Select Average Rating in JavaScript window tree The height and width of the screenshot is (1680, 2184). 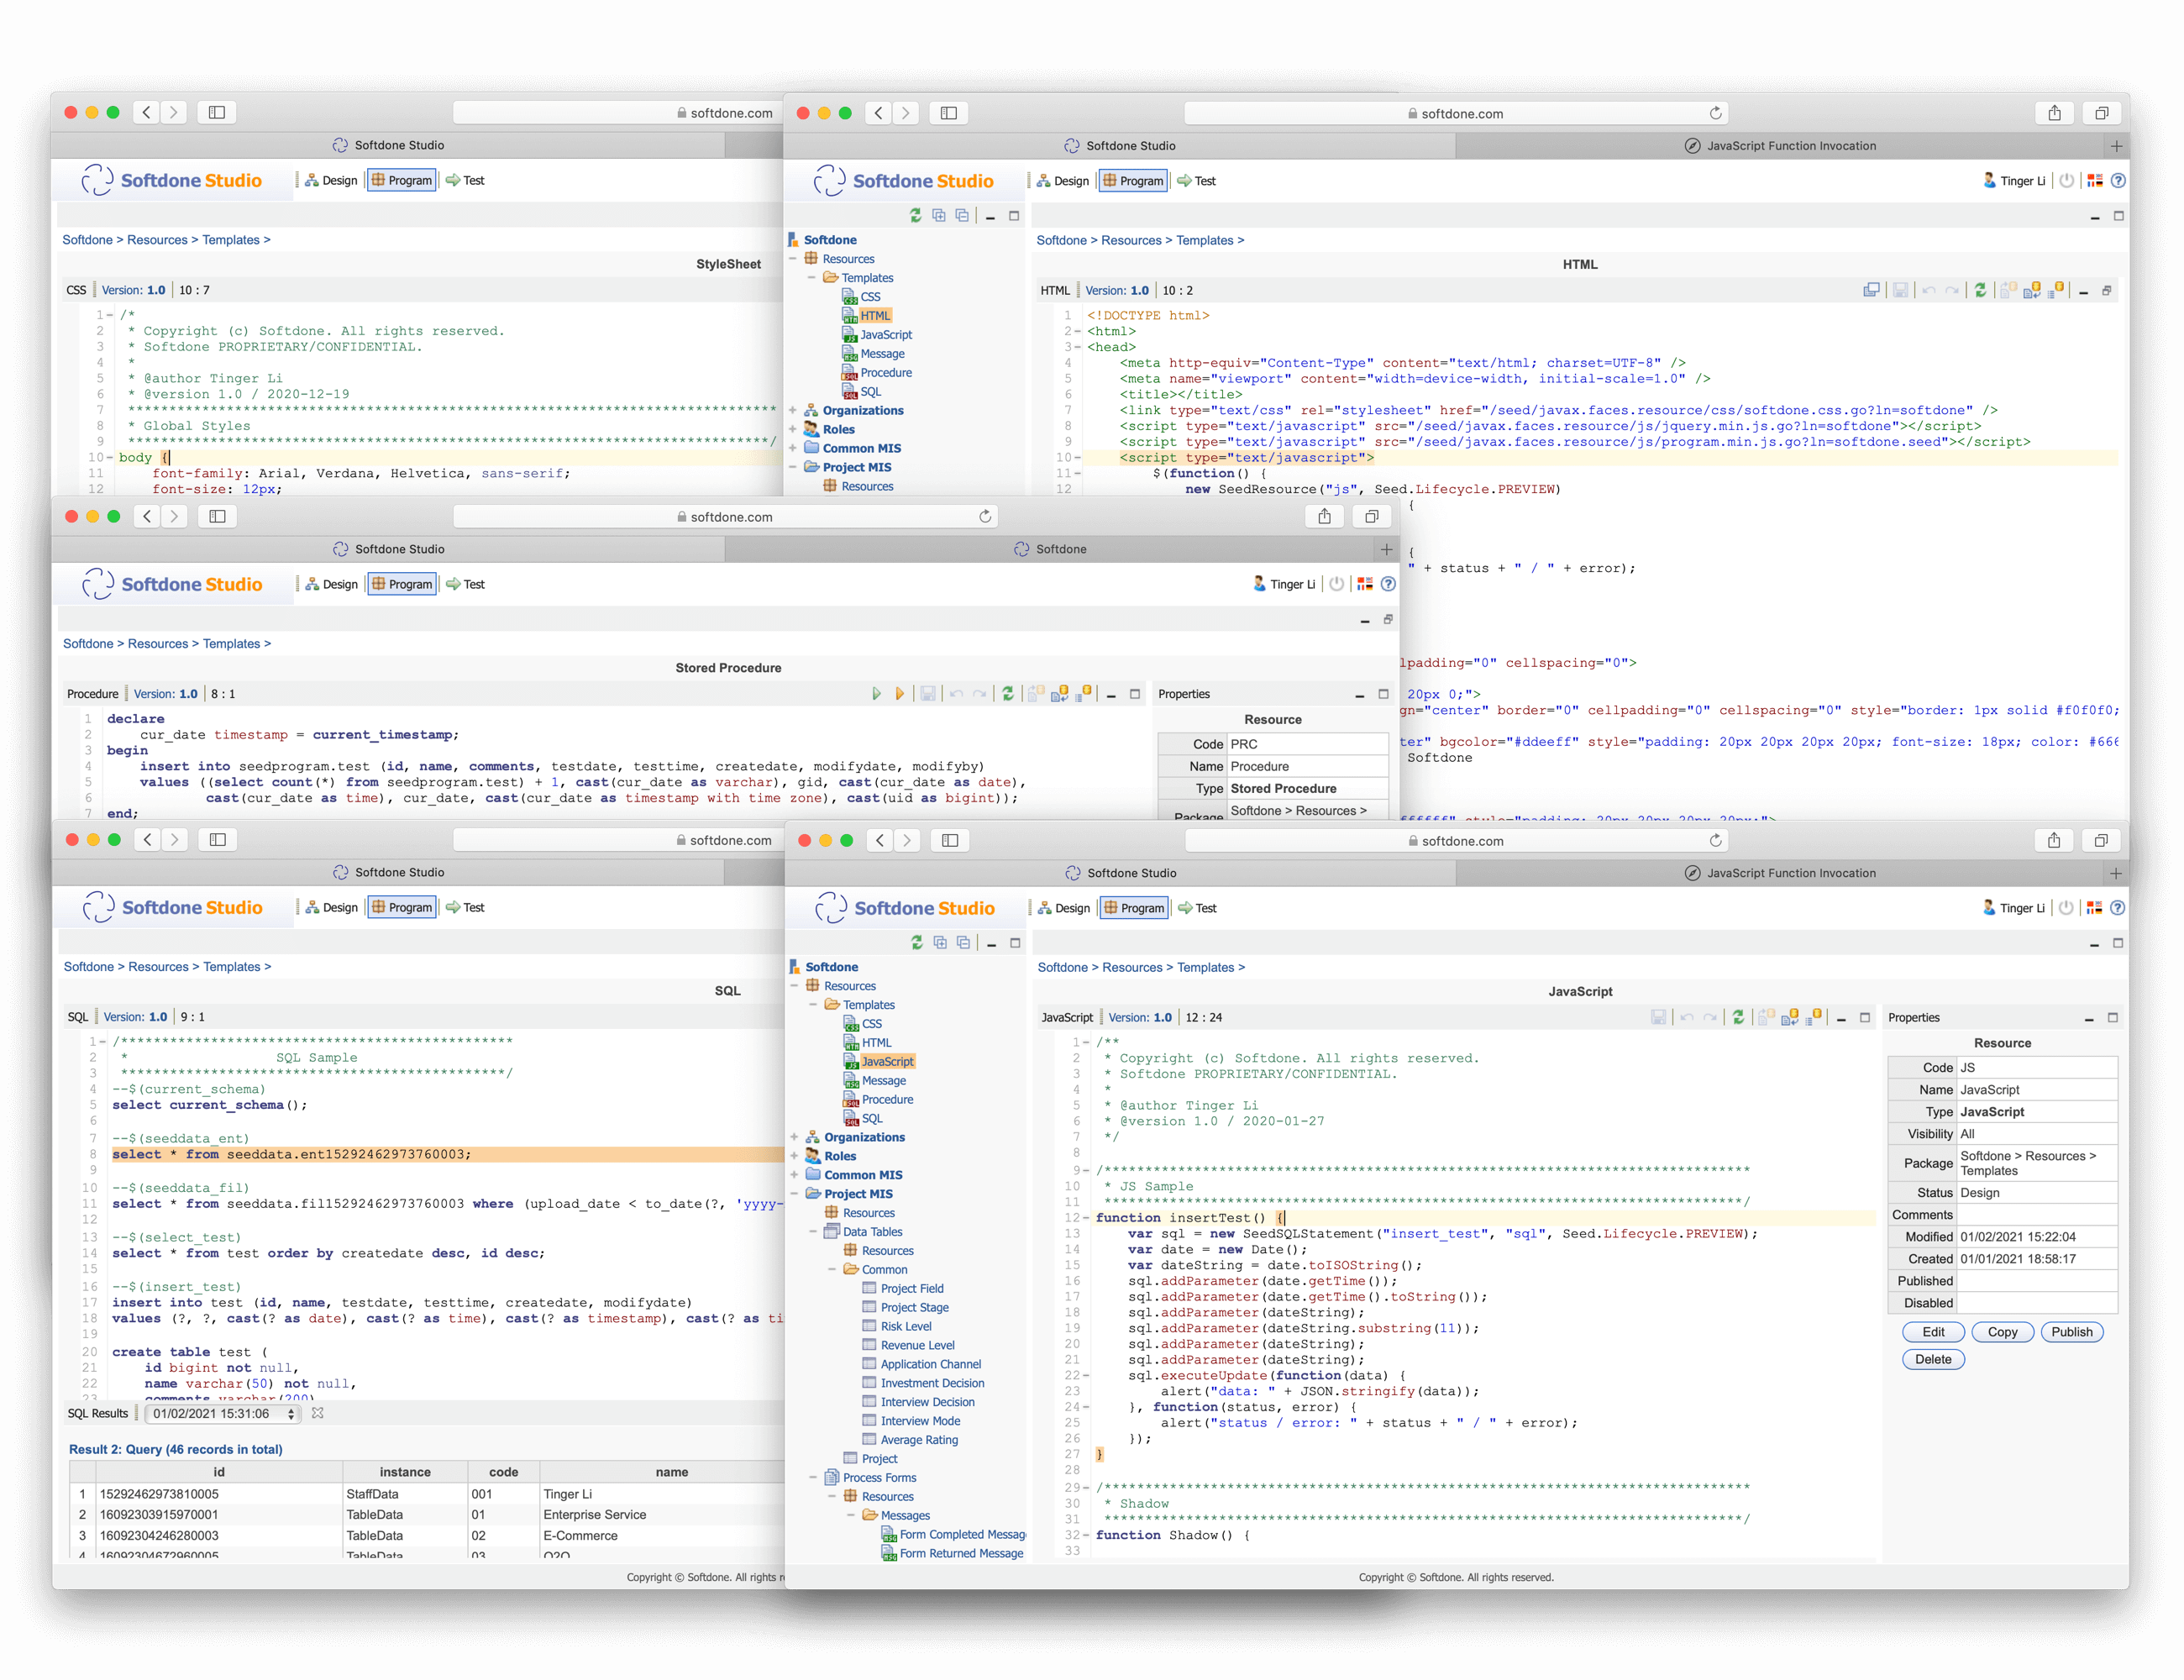(919, 1441)
